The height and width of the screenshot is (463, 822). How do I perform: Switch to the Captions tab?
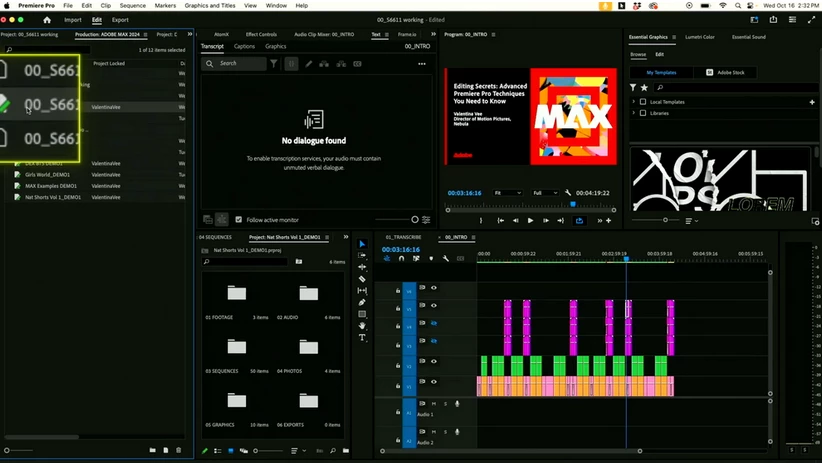pos(244,46)
